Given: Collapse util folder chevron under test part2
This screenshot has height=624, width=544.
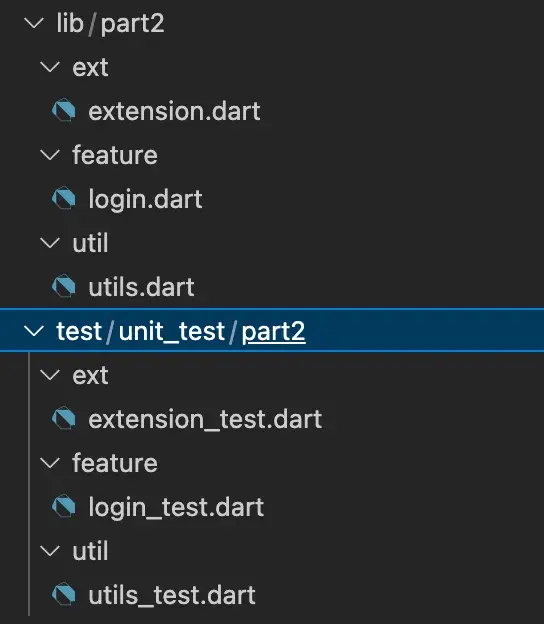Looking at the screenshot, I should pyautogui.click(x=50, y=551).
